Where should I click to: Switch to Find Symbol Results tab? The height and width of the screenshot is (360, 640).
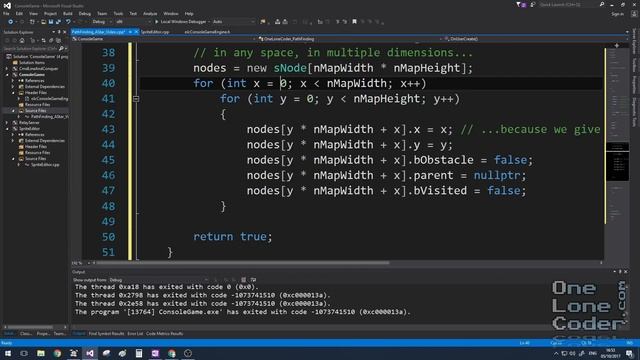(x=106, y=333)
